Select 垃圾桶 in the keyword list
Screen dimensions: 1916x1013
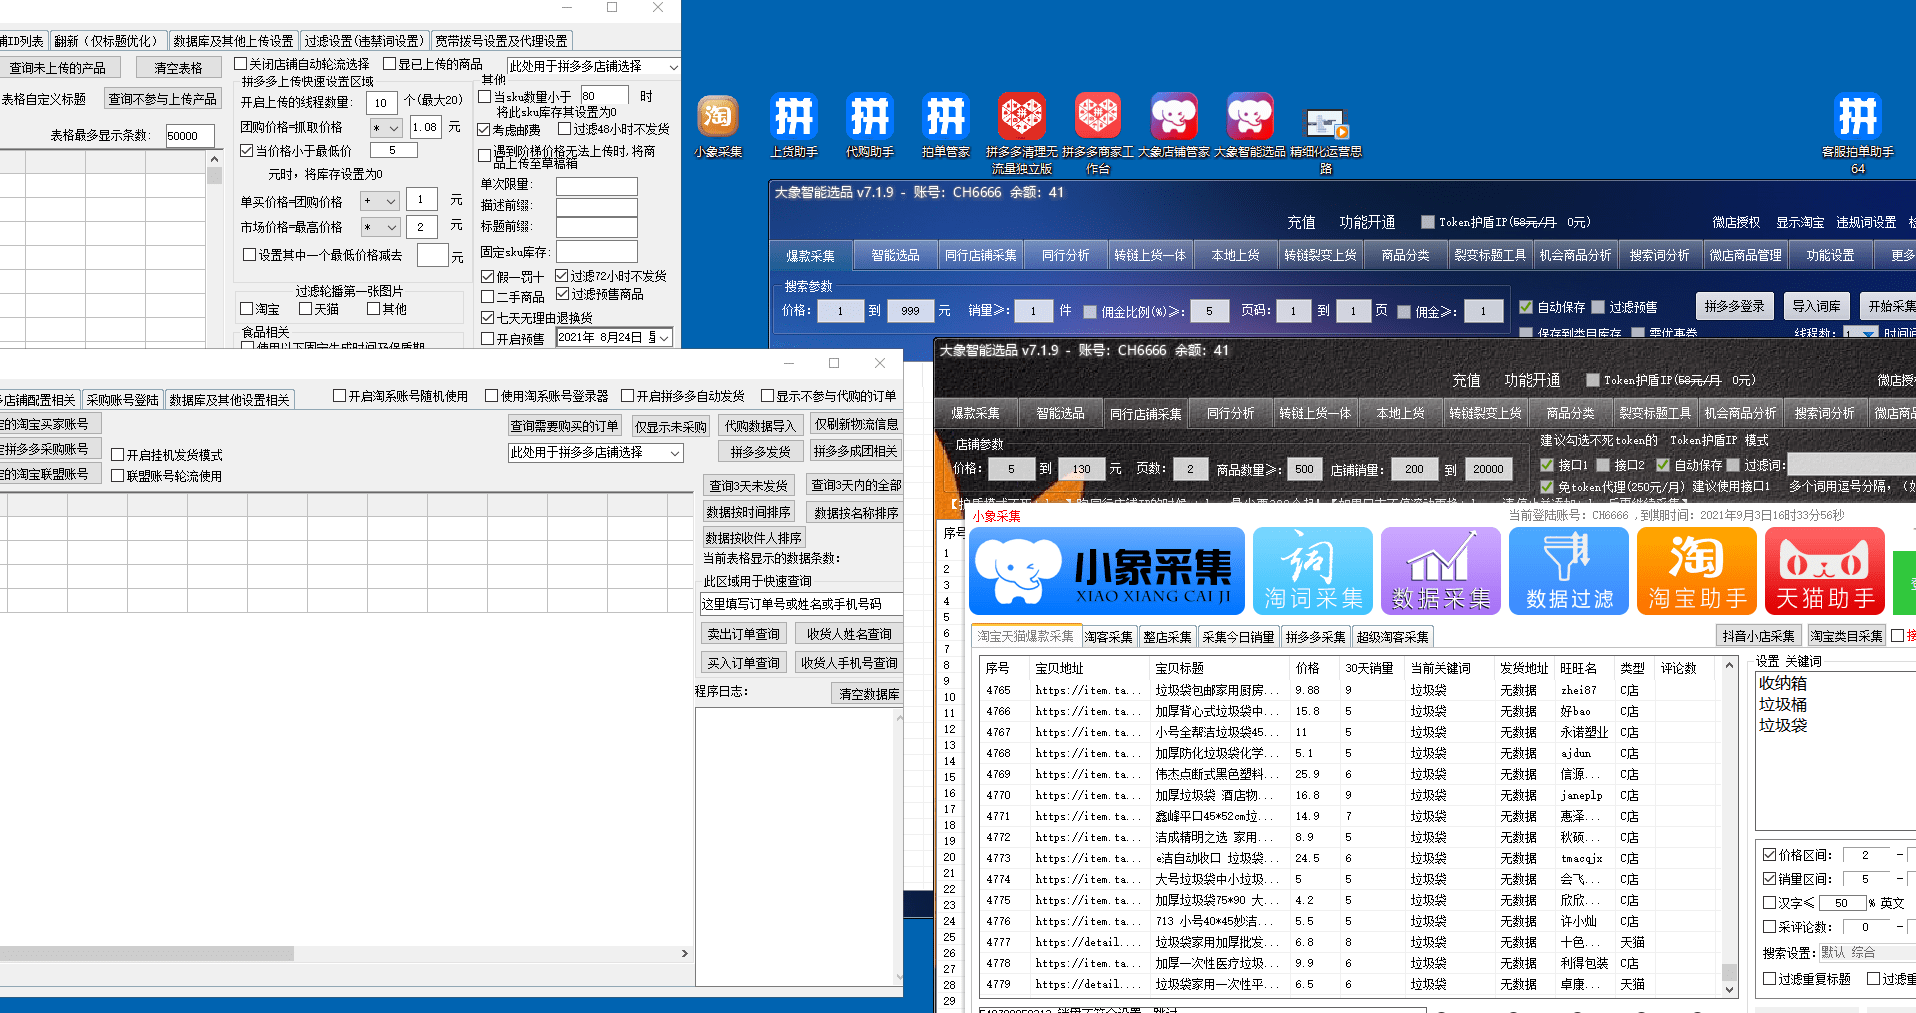[x=1783, y=705]
